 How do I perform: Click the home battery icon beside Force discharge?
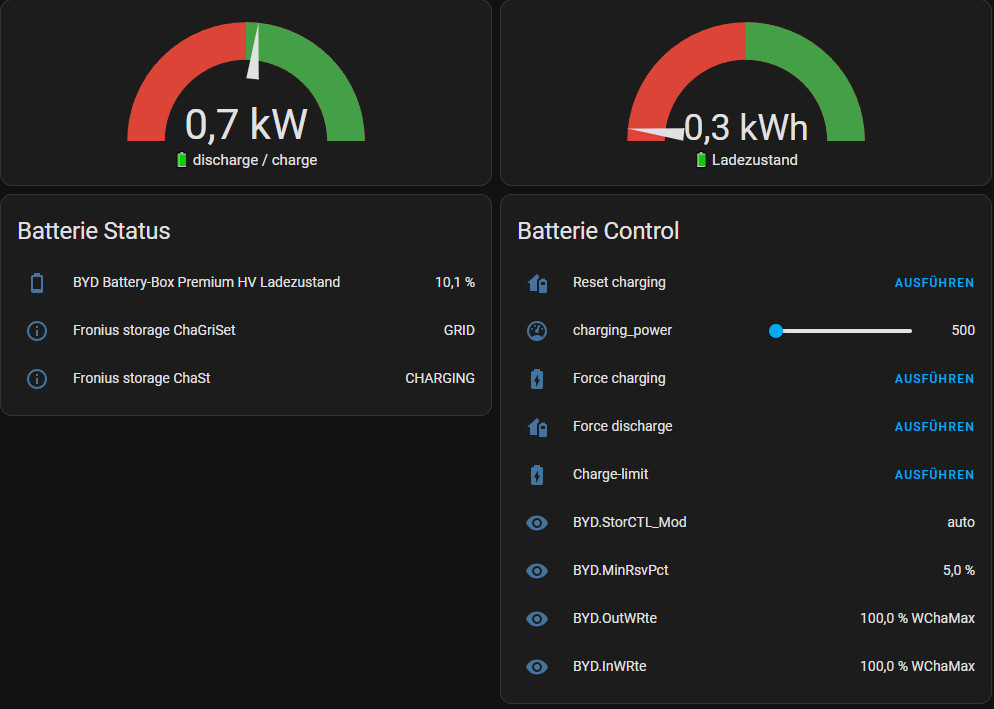(537, 427)
